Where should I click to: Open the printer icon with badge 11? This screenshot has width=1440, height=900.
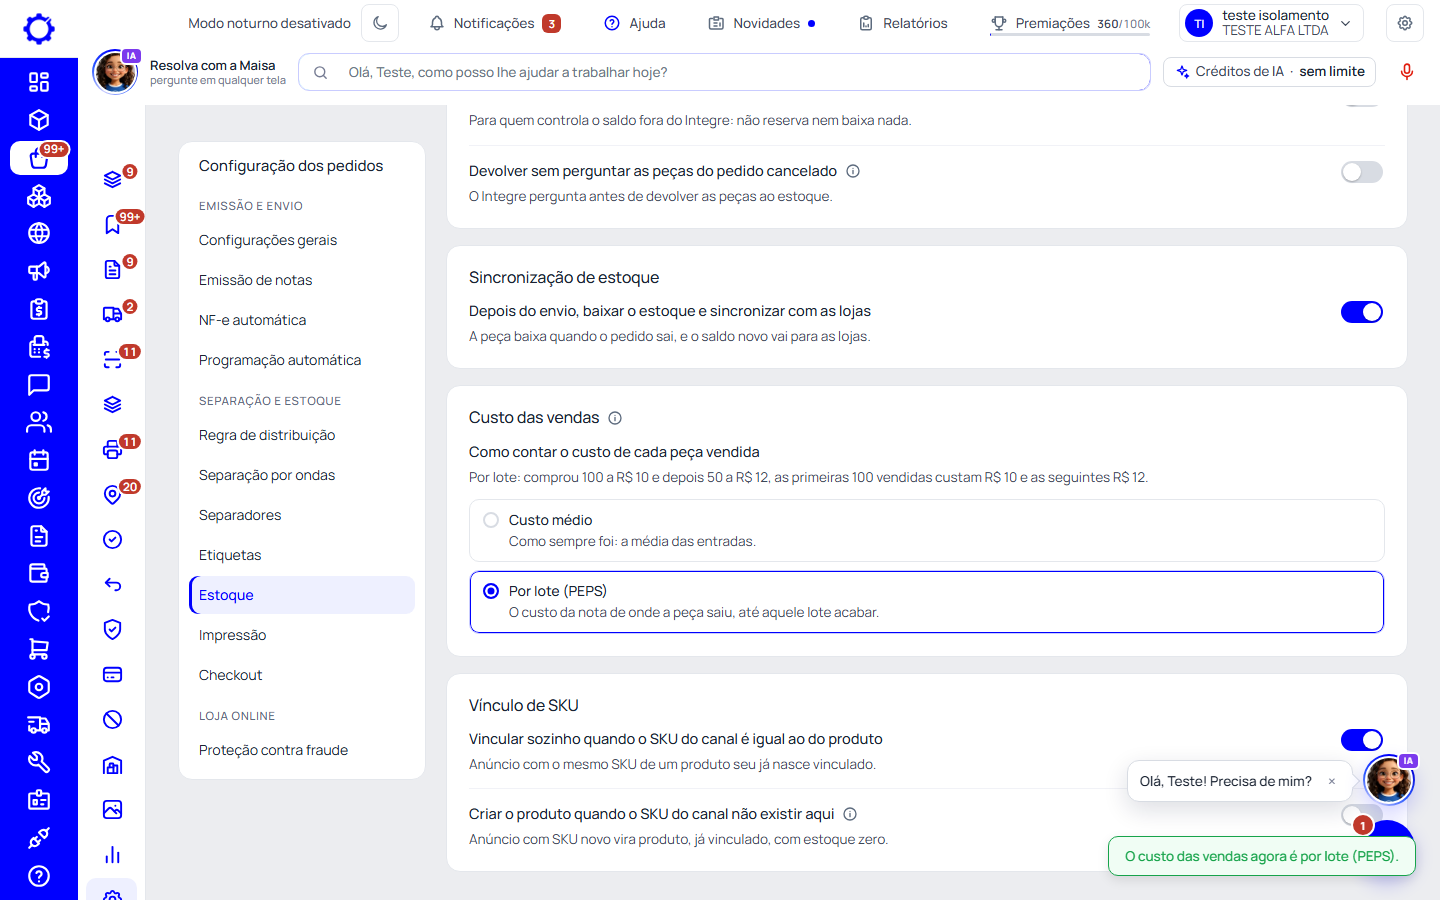click(113, 449)
